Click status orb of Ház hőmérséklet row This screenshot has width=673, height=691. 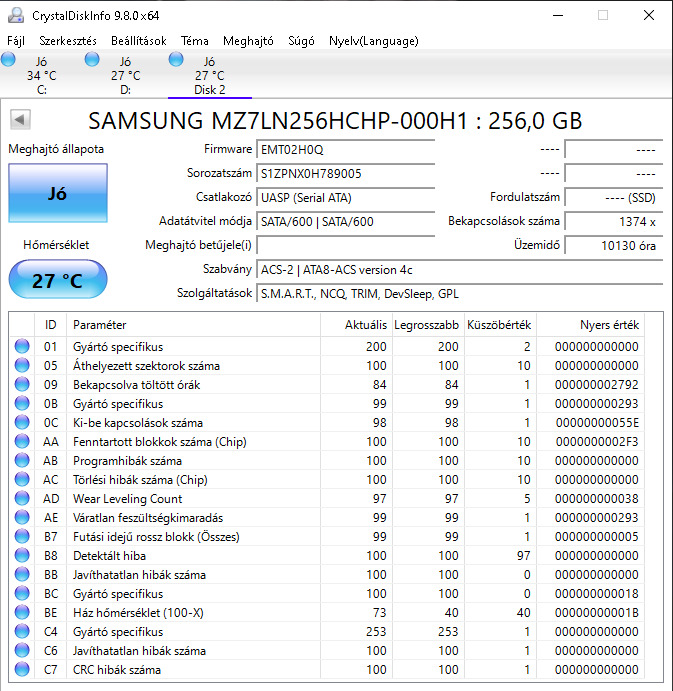click(22, 612)
